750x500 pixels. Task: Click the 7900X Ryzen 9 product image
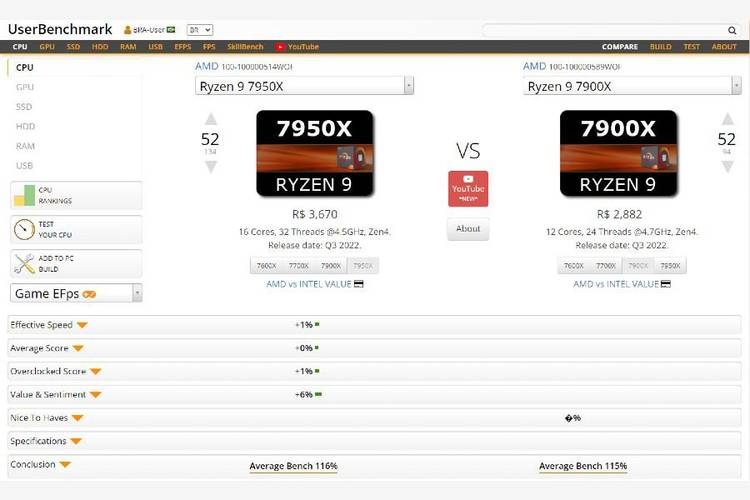618,153
